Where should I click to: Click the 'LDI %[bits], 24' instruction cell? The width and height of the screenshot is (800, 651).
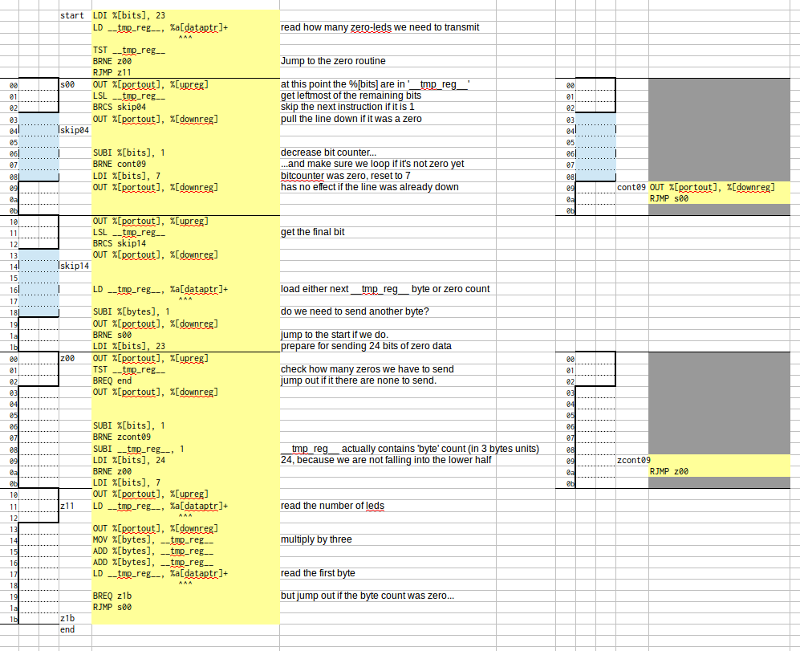pos(129,460)
